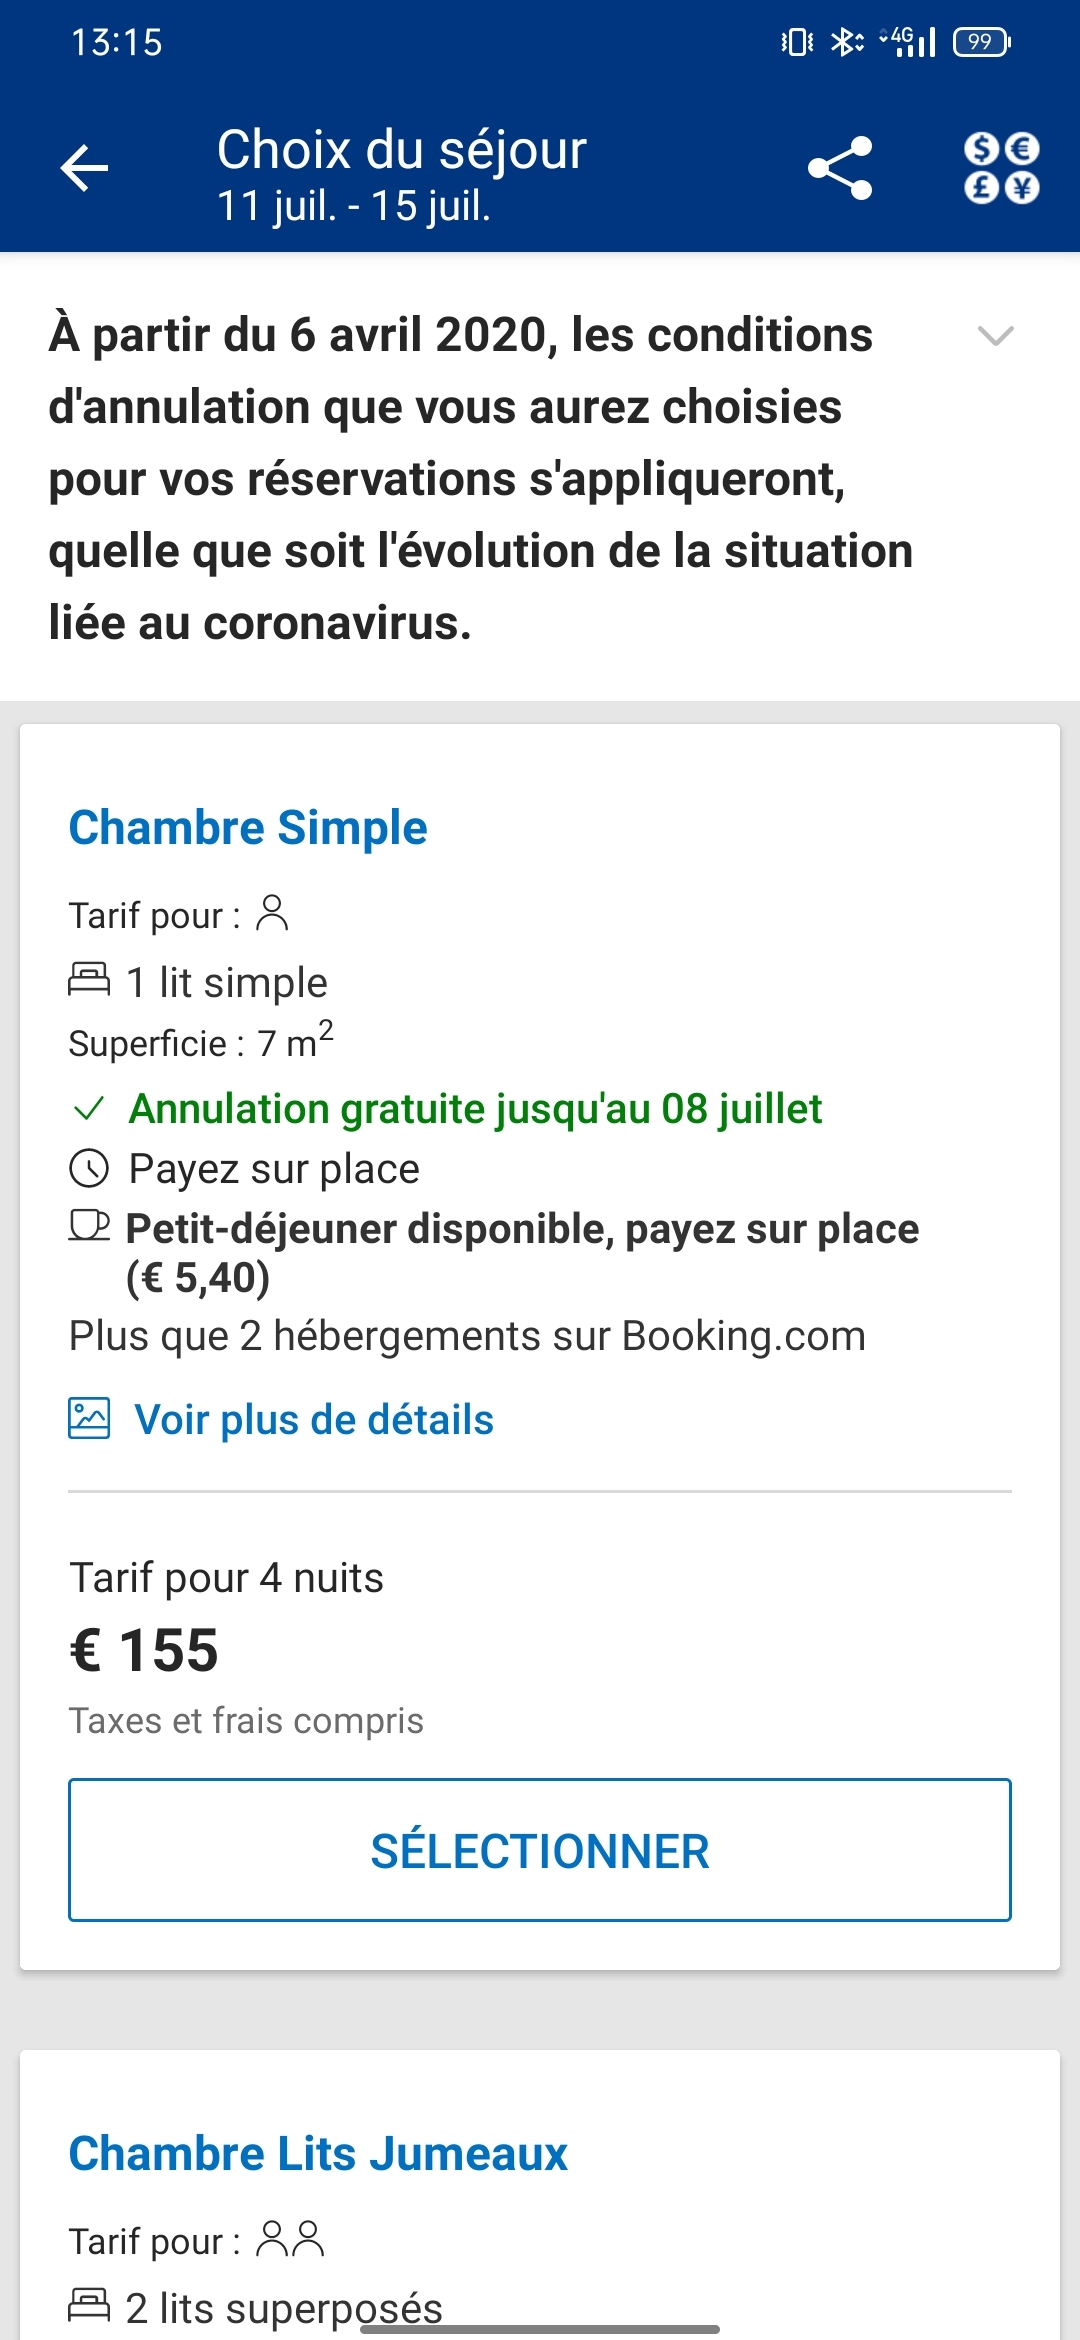Tap the bunk beds icon
The height and width of the screenshot is (2340, 1080).
pos(89,2304)
